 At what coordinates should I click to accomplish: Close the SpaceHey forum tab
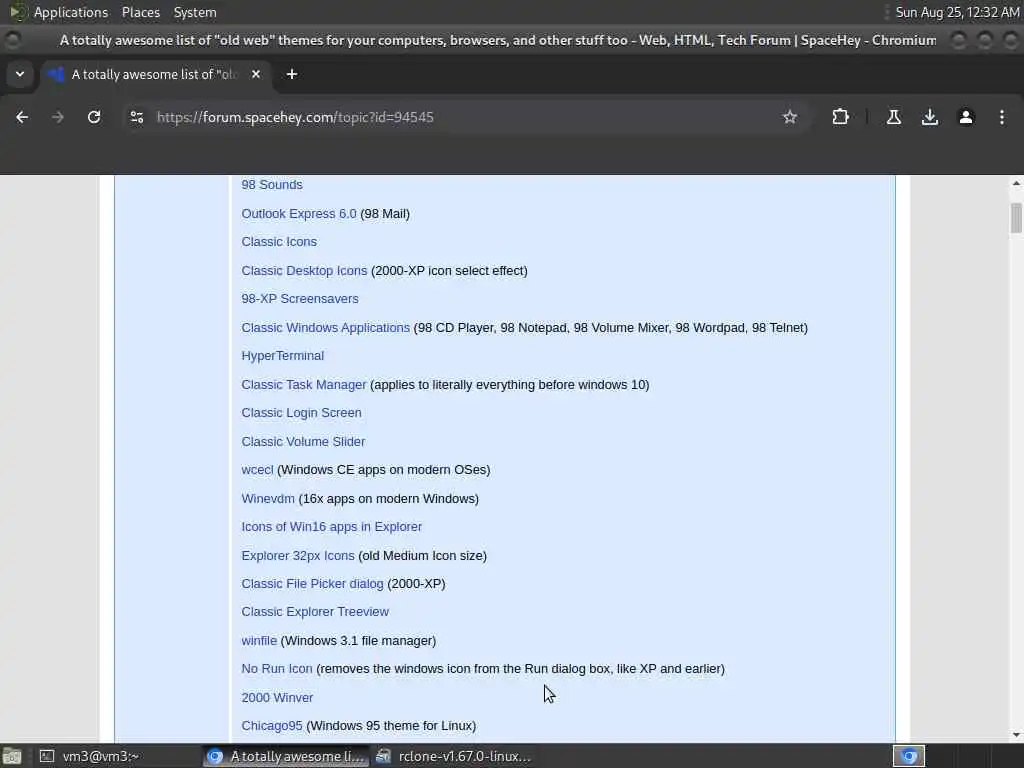[256, 74]
